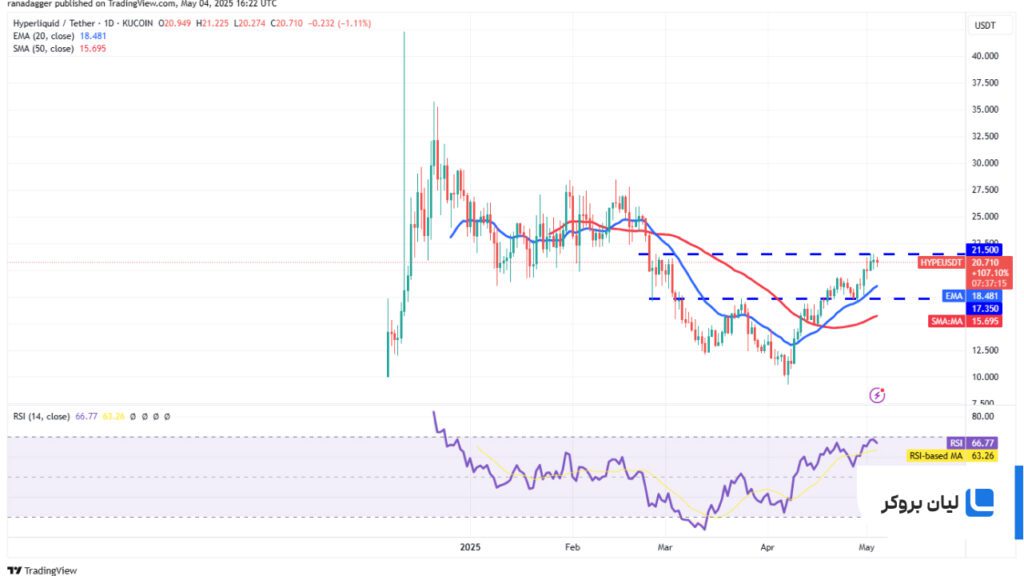1024x576 pixels.
Task: Click the Feb label on time axis
Action: (573, 547)
